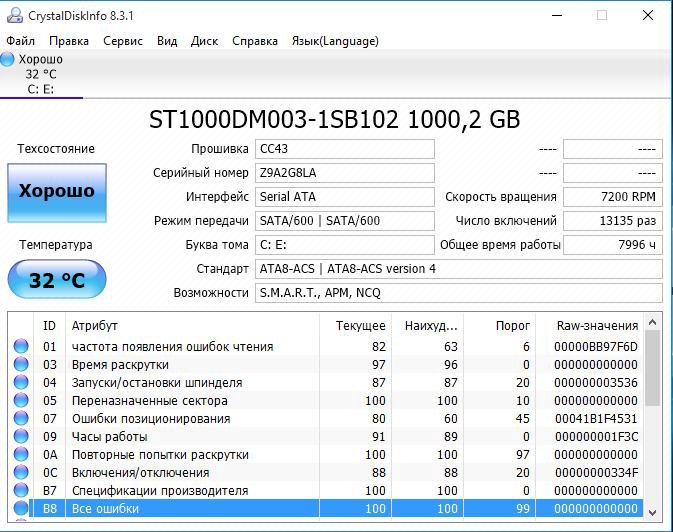The height and width of the screenshot is (532, 673).
Task: Select the highlighted B8 Все ошибки row
Action: 300,509
